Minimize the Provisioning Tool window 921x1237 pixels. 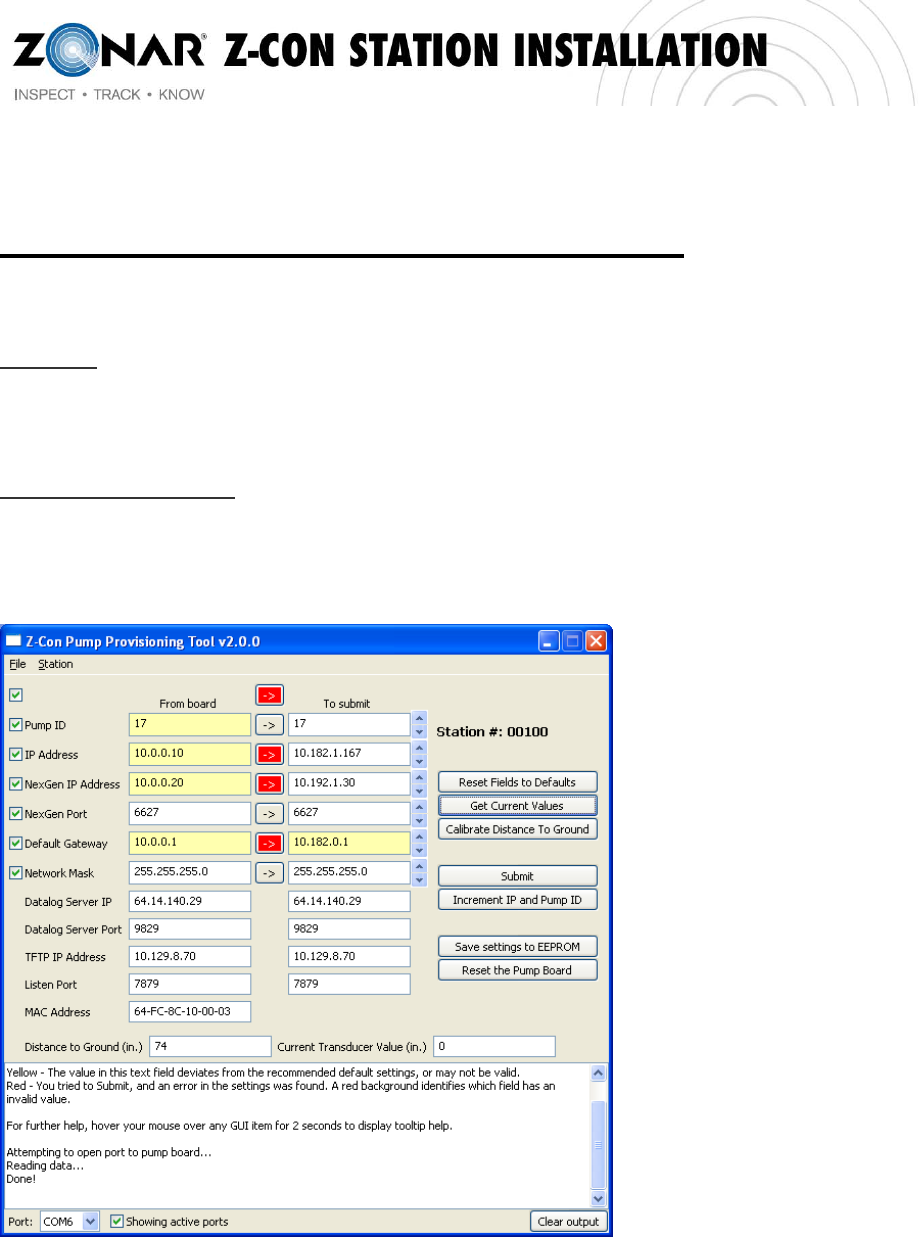coord(550,641)
